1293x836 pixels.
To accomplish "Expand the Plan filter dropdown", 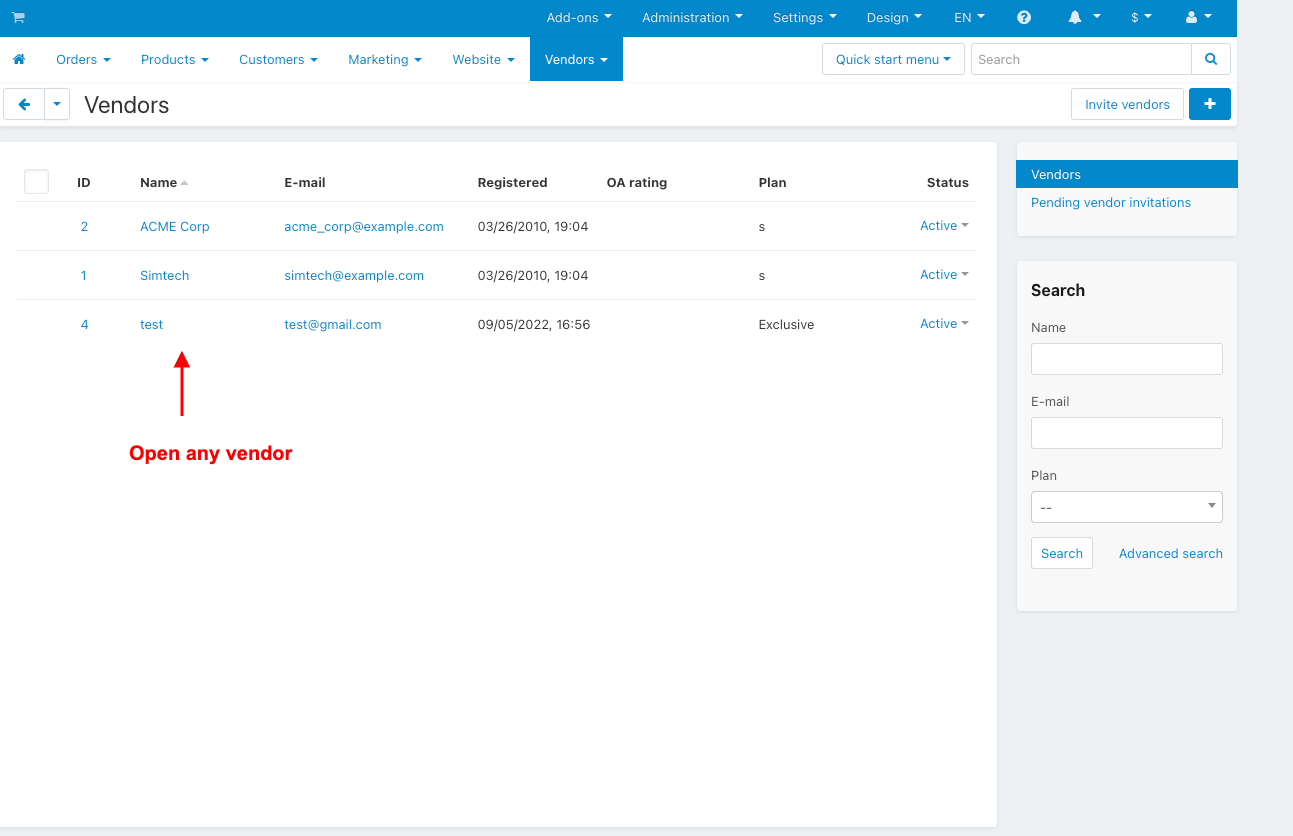I will 1126,507.
